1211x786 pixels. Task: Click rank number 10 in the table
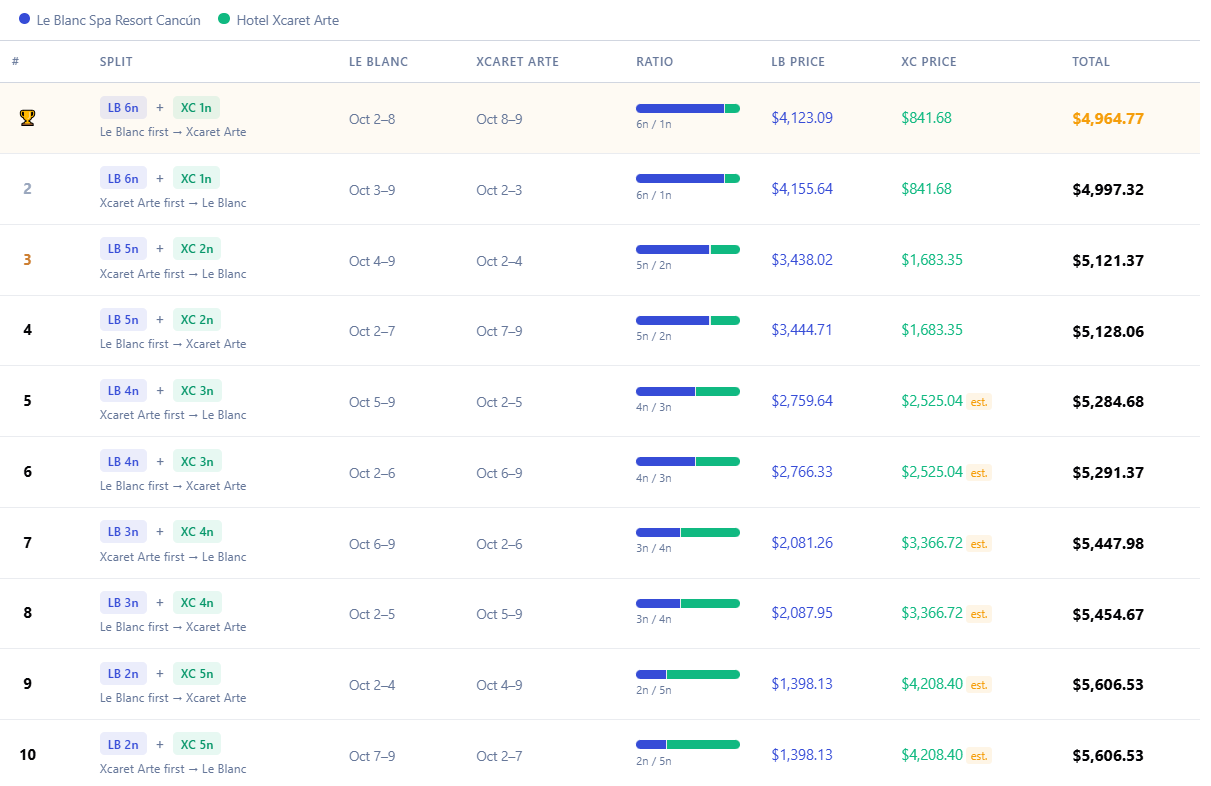click(x=27, y=755)
